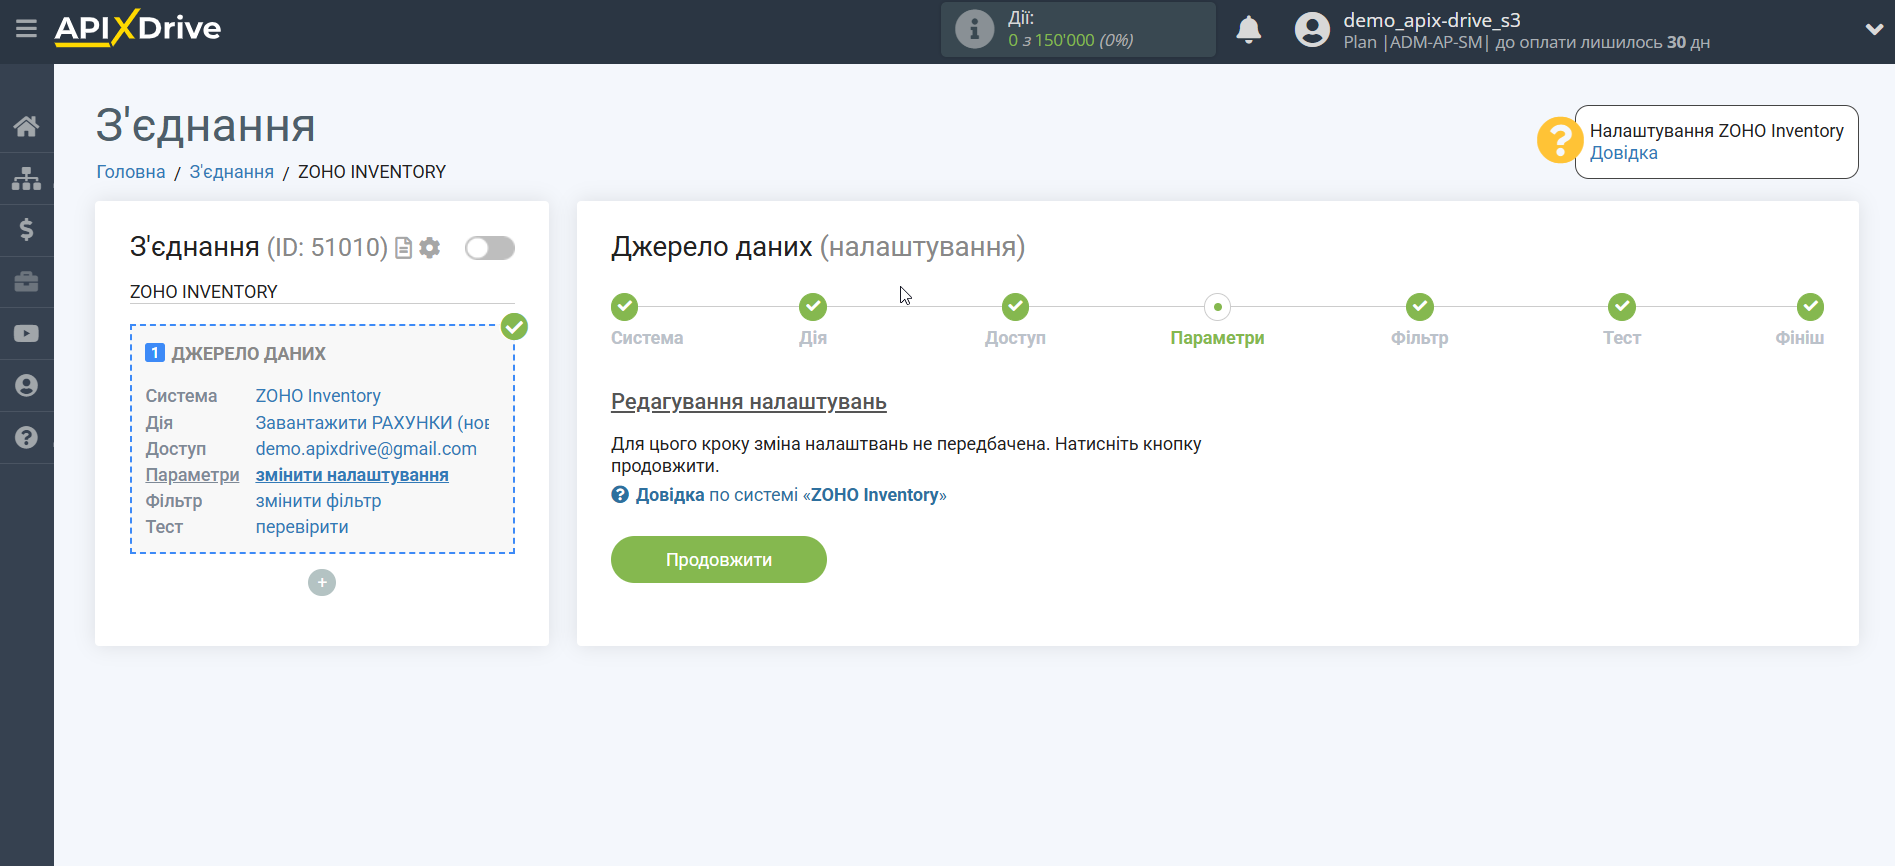The height and width of the screenshot is (866, 1895).
Task: Open the billing dollar sidebar icon
Action: pos(27,230)
